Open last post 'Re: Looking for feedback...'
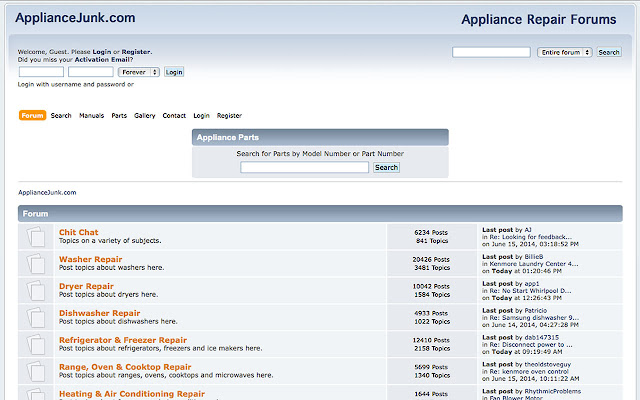Viewport: 640px width, 400px height. pos(531,237)
